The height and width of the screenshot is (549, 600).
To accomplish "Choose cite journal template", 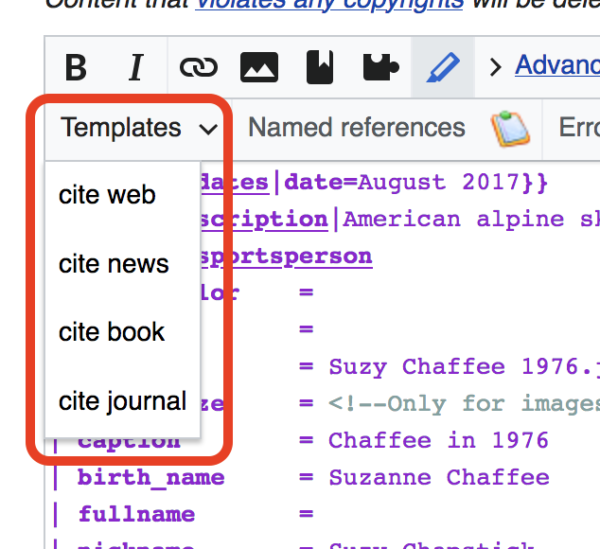I will 122,401.
